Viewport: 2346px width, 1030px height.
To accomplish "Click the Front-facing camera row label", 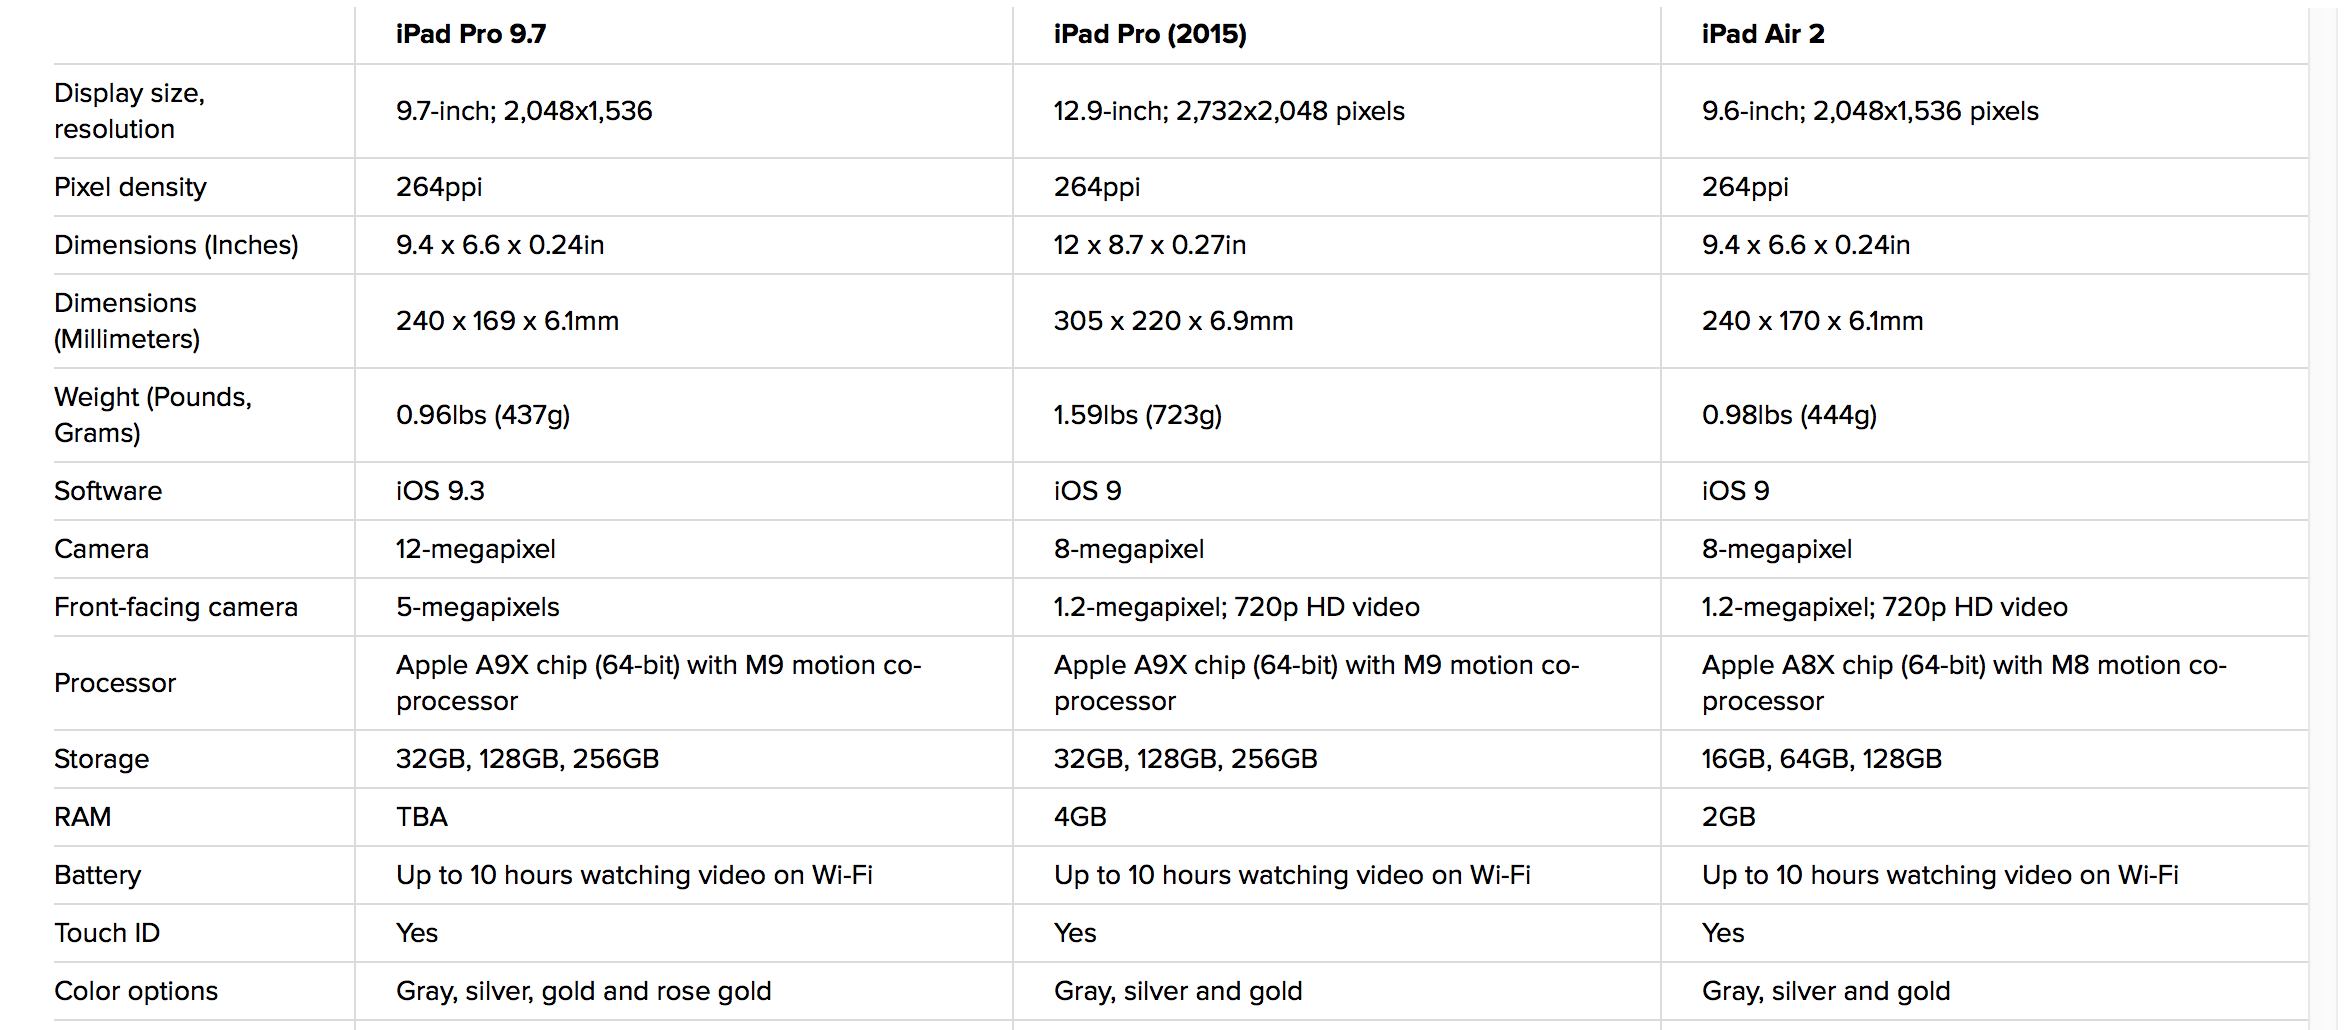I will coord(176,607).
